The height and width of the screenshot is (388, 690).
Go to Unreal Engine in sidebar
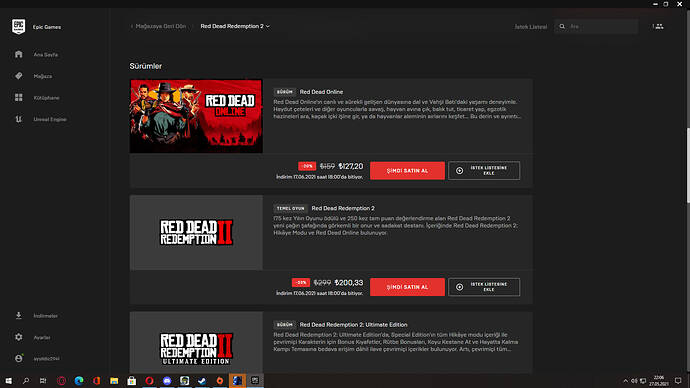point(50,119)
